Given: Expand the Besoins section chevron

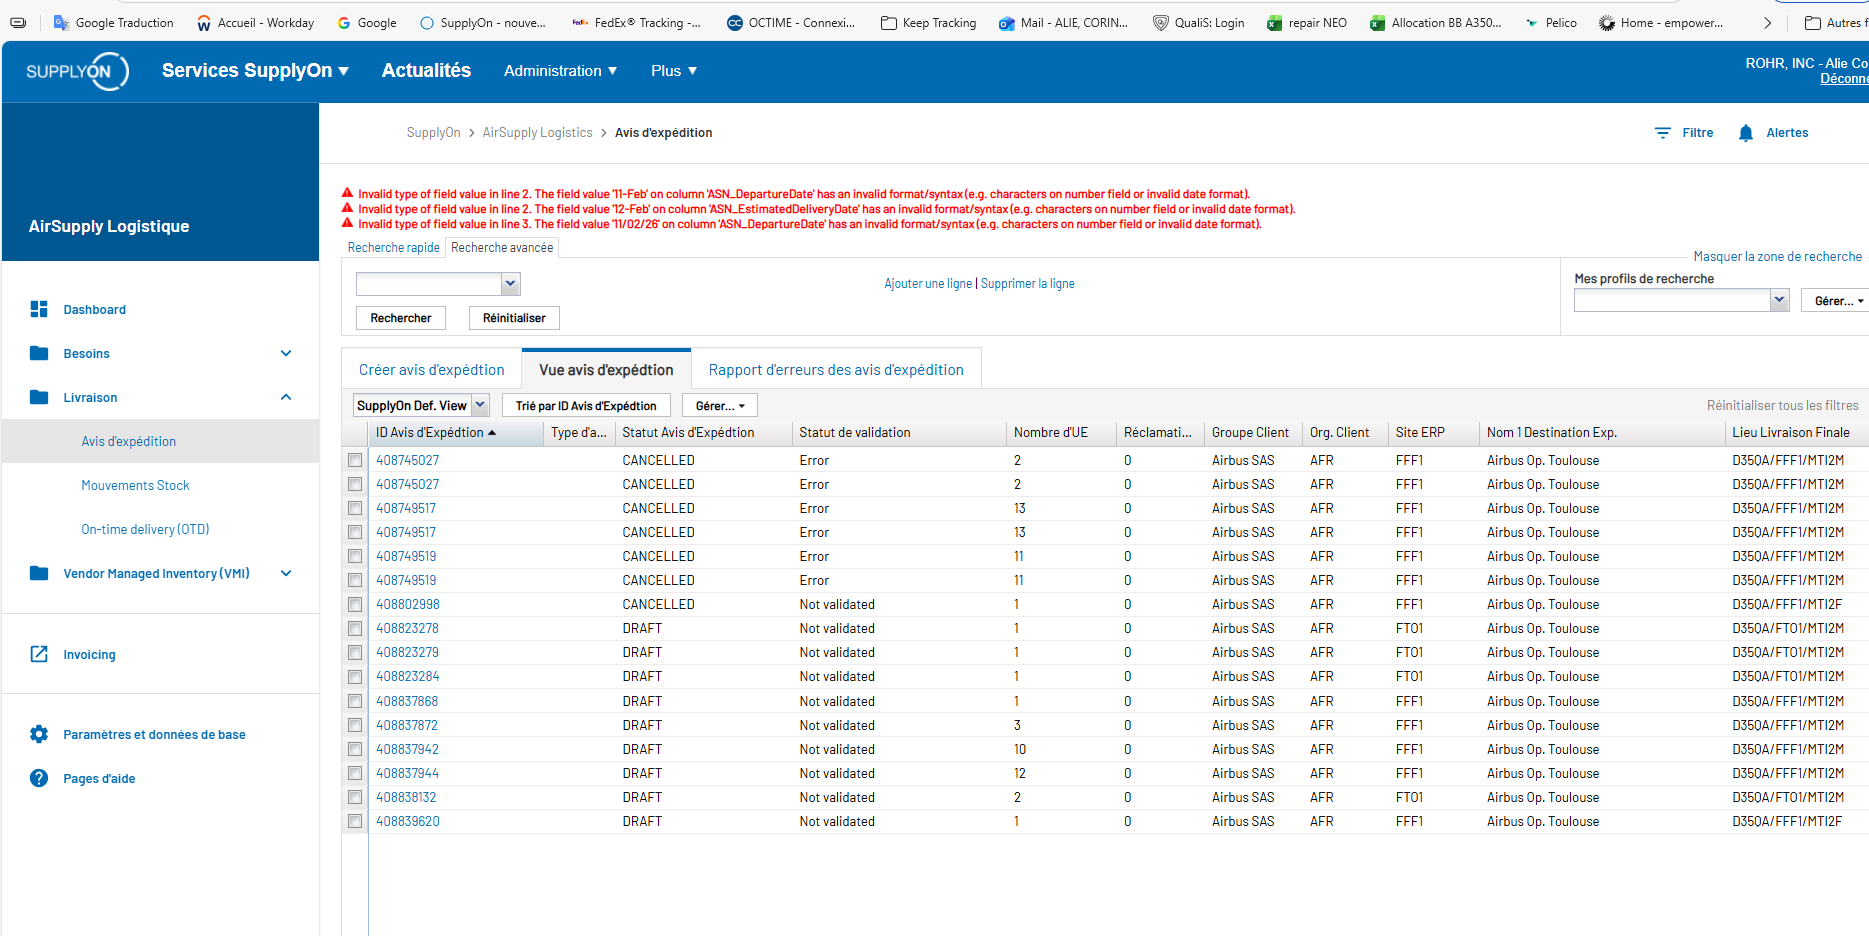Looking at the screenshot, I should [286, 353].
